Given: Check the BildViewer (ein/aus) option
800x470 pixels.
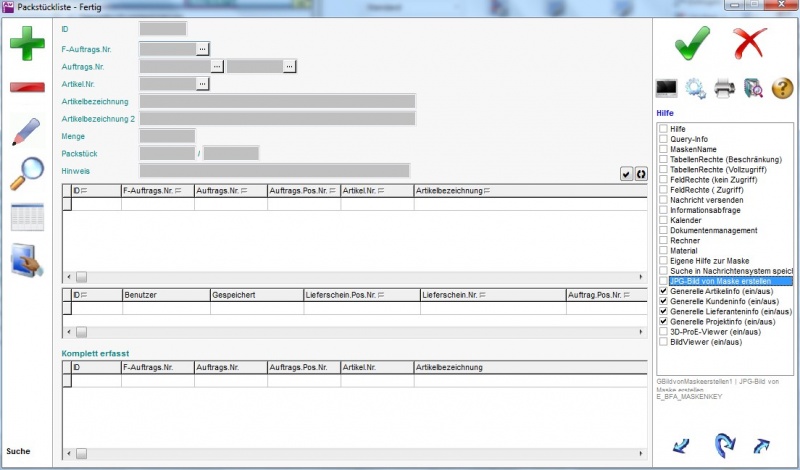Looking at the screenshot, I should point(662,341).
